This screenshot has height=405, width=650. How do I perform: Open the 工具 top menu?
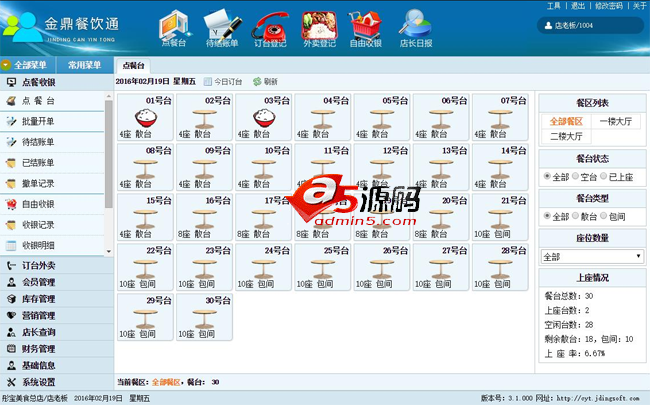pyautogui.click(x=553, y=6)
